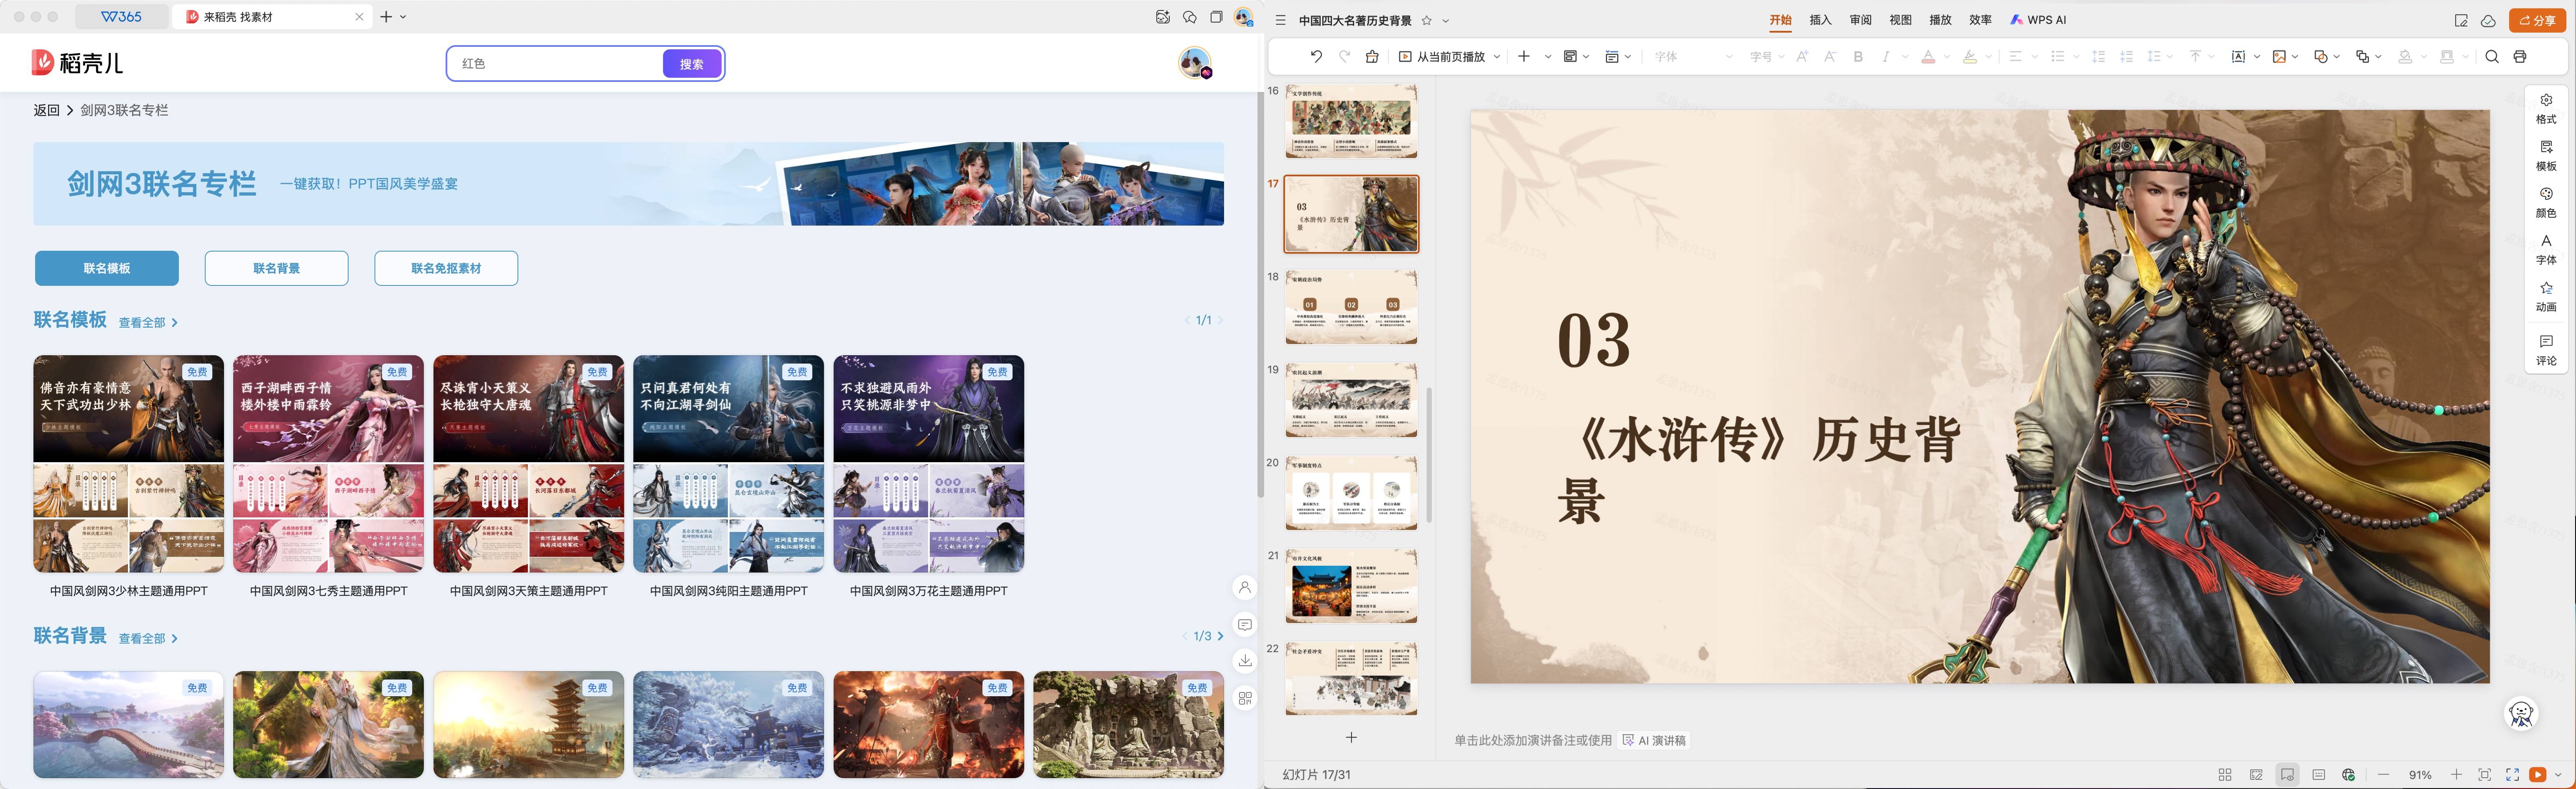The image size is (2576, 789).
Task: Expand the new slide plus dropdown arrow
Action: 1547,57
